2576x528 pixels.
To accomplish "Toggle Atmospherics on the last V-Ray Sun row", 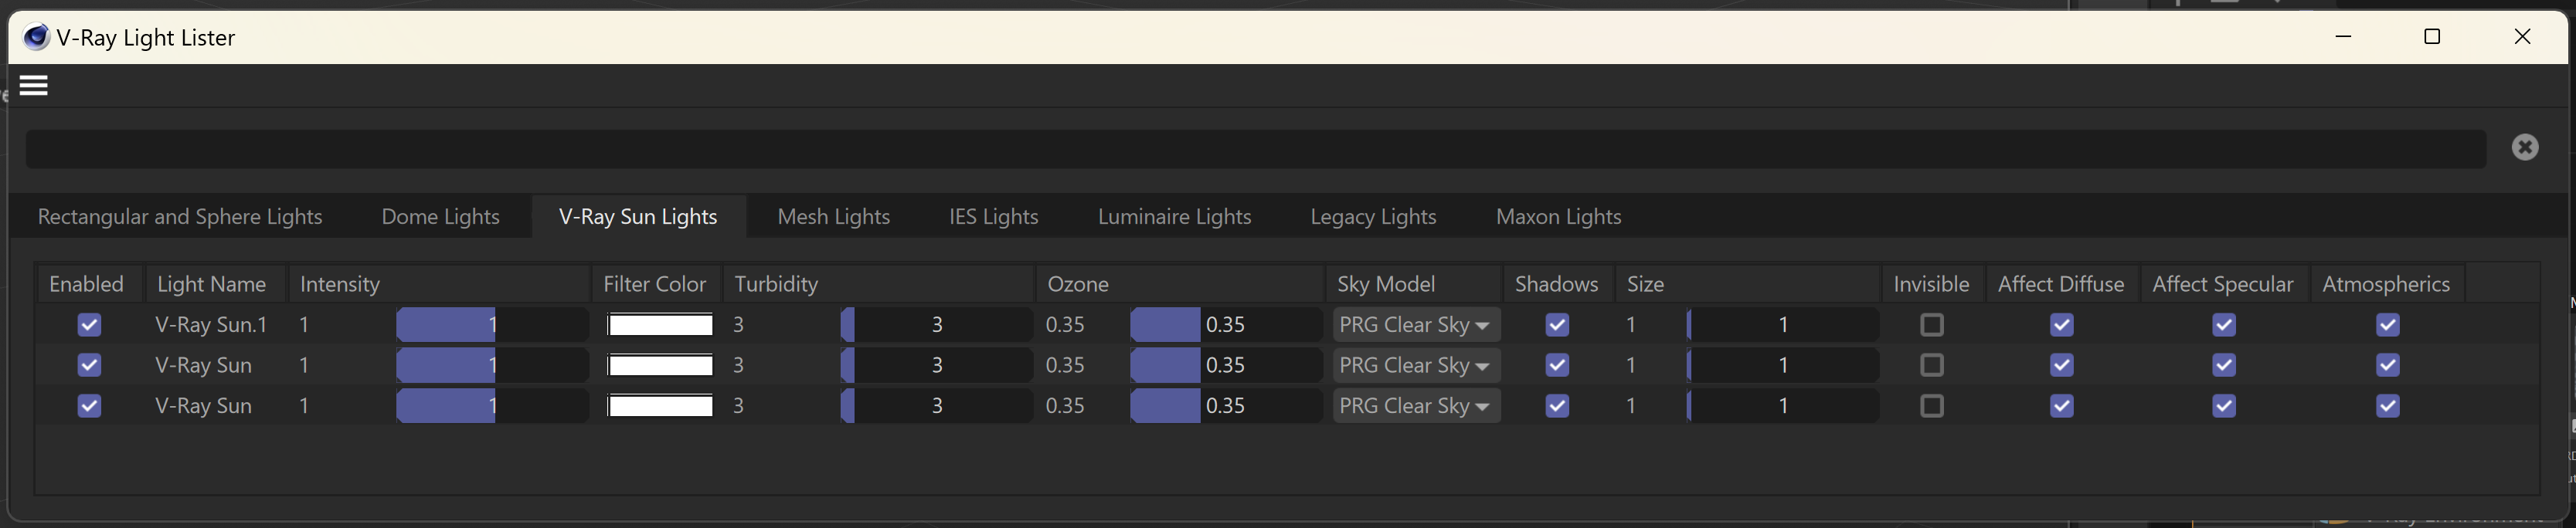I will [2388, 406].
